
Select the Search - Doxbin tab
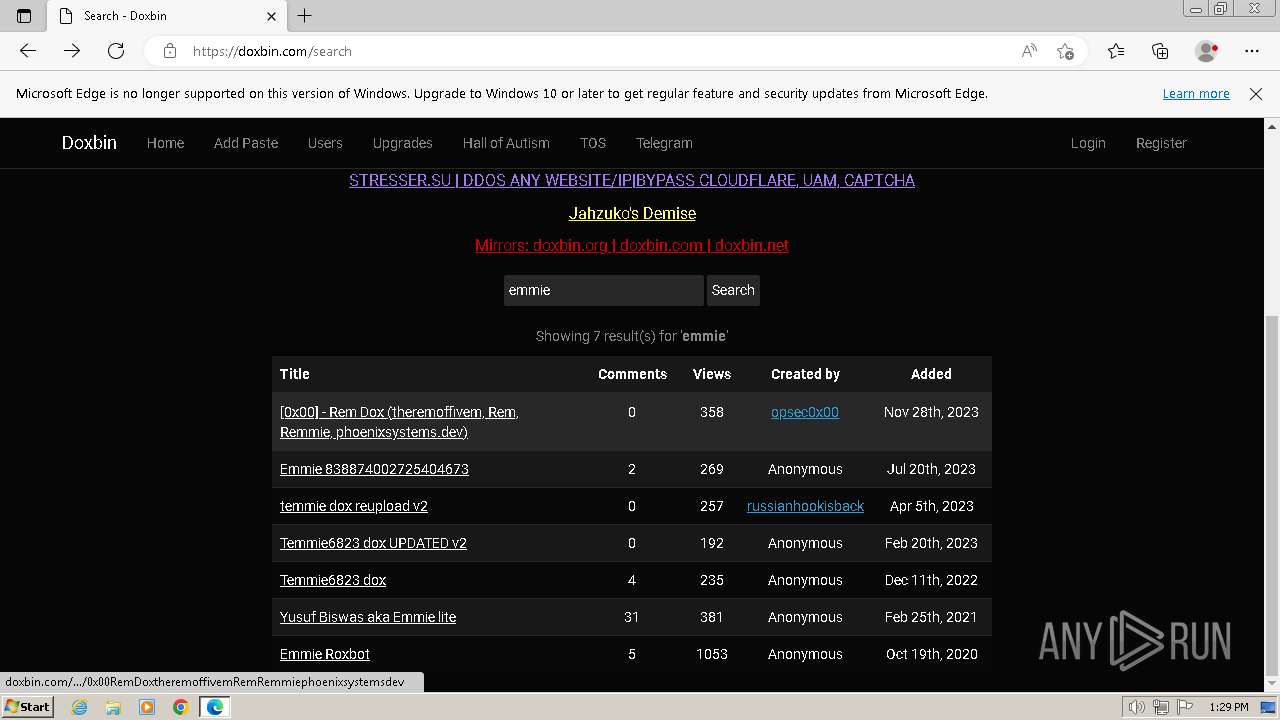coord(165,16)
